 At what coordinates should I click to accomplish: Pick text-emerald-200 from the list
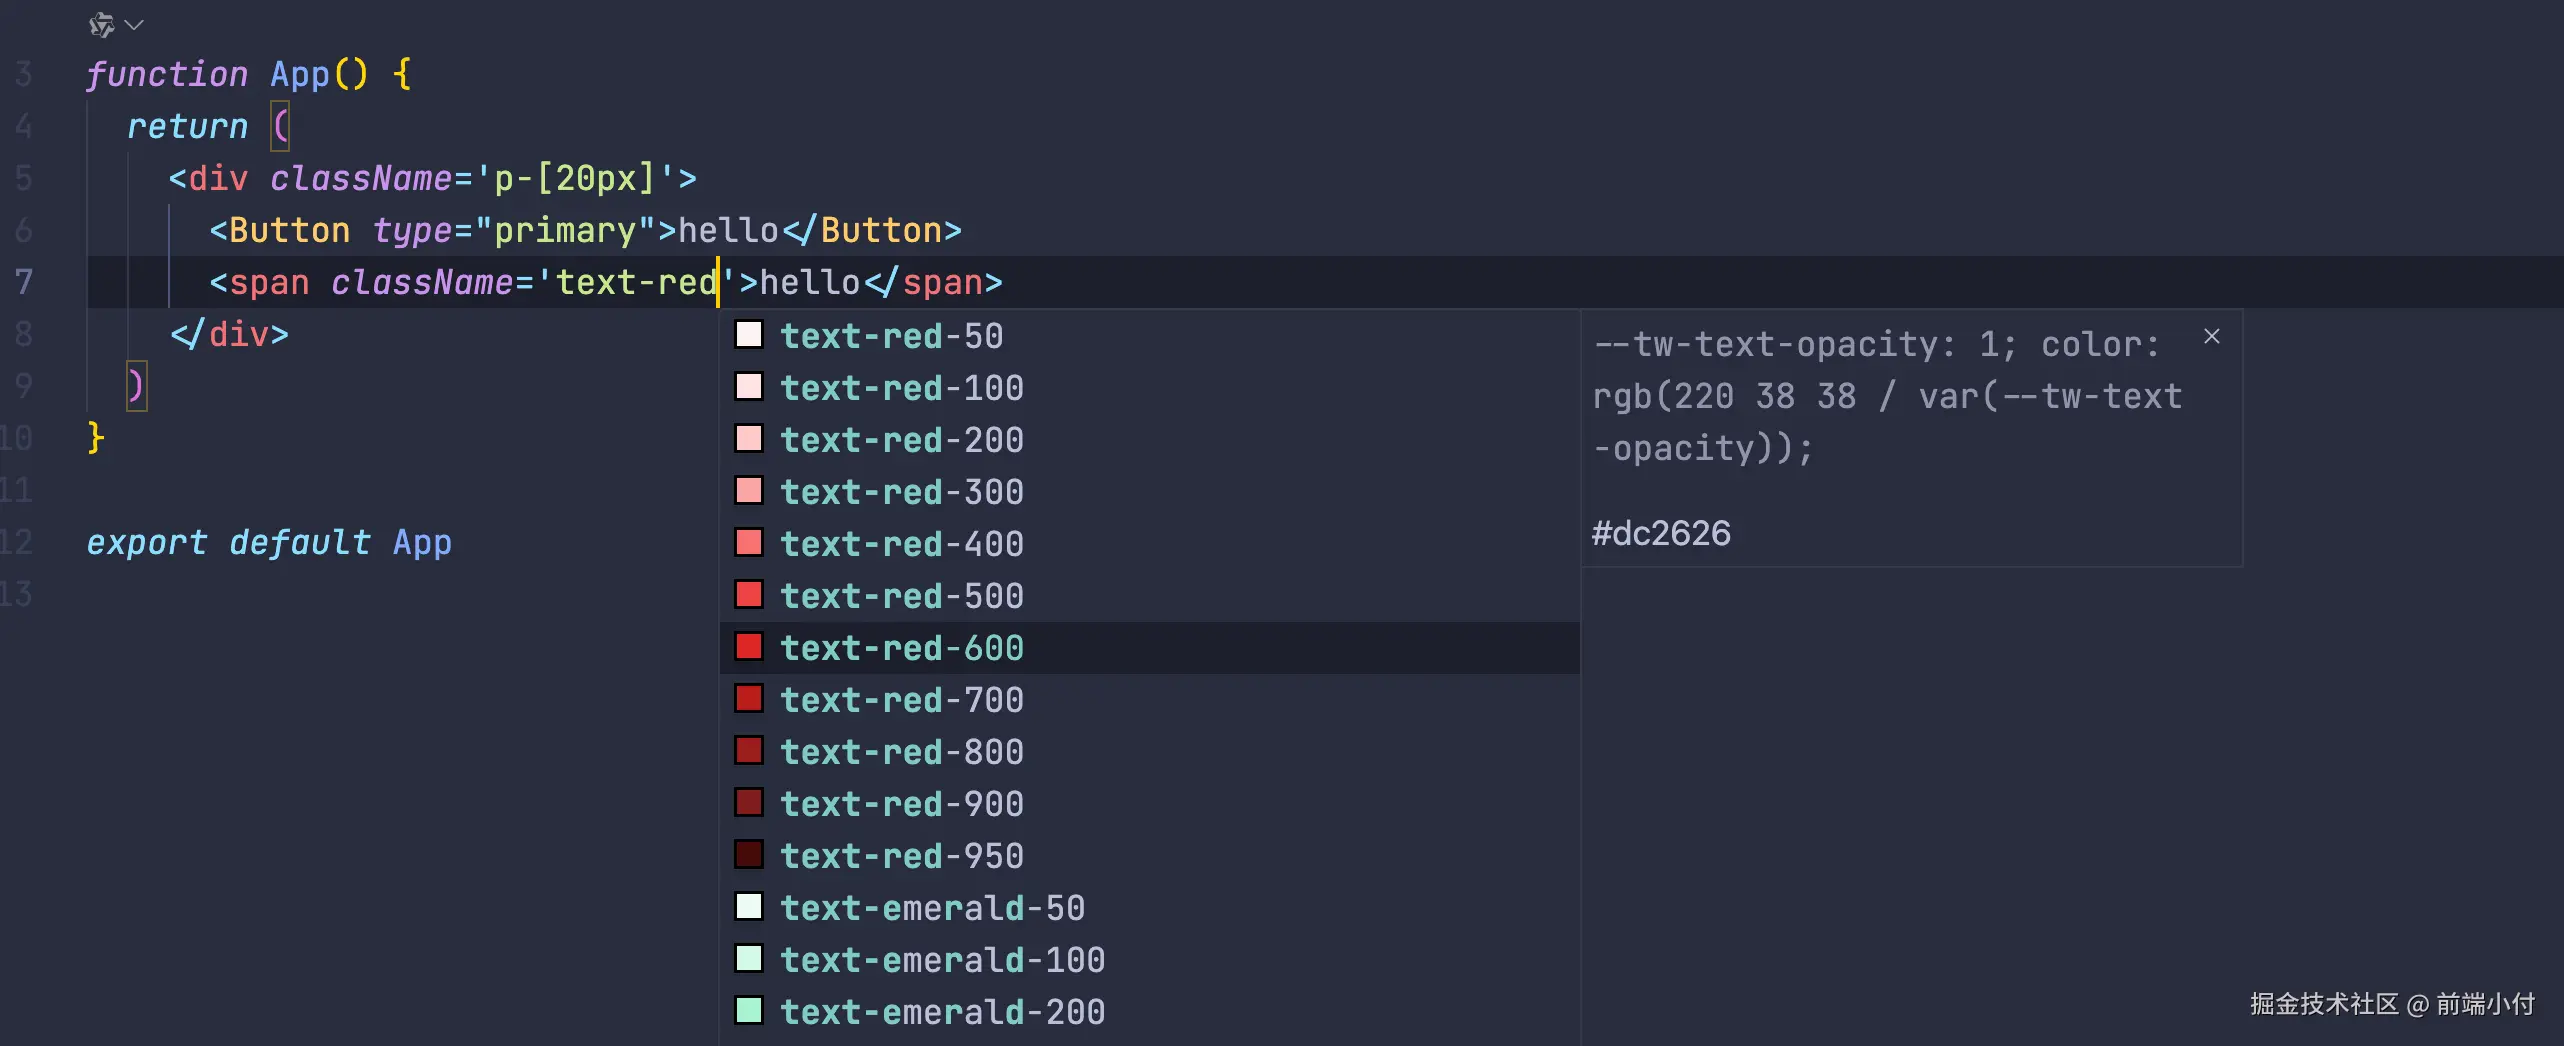click(942, 1012)
